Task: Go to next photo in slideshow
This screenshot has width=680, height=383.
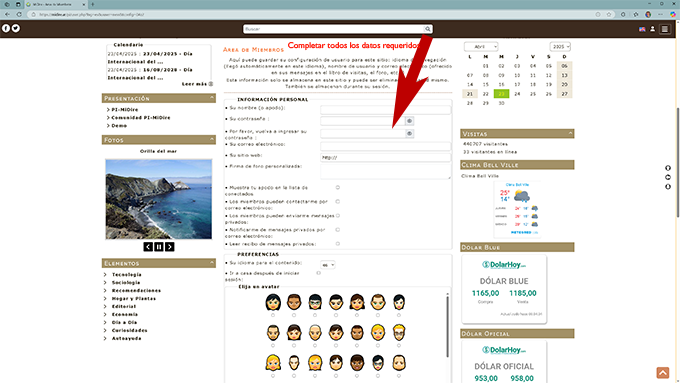Action: pos(170,247)
